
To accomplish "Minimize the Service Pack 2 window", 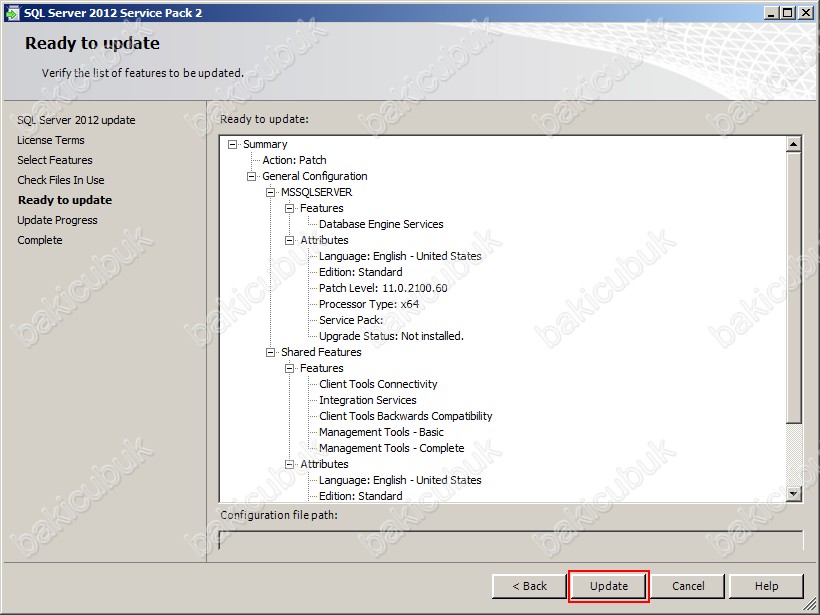I will (x=770, y=13).
